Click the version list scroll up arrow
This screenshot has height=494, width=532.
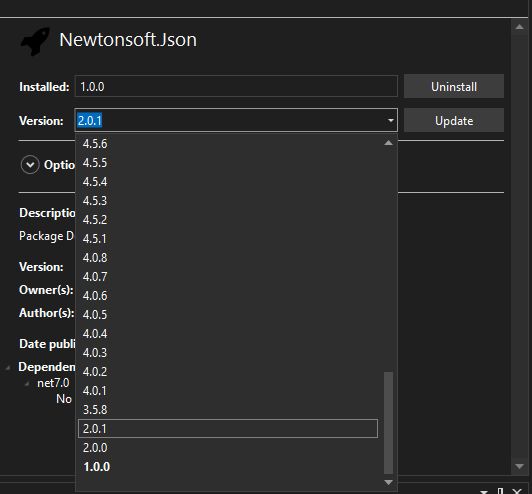click(x=388, y=143)
